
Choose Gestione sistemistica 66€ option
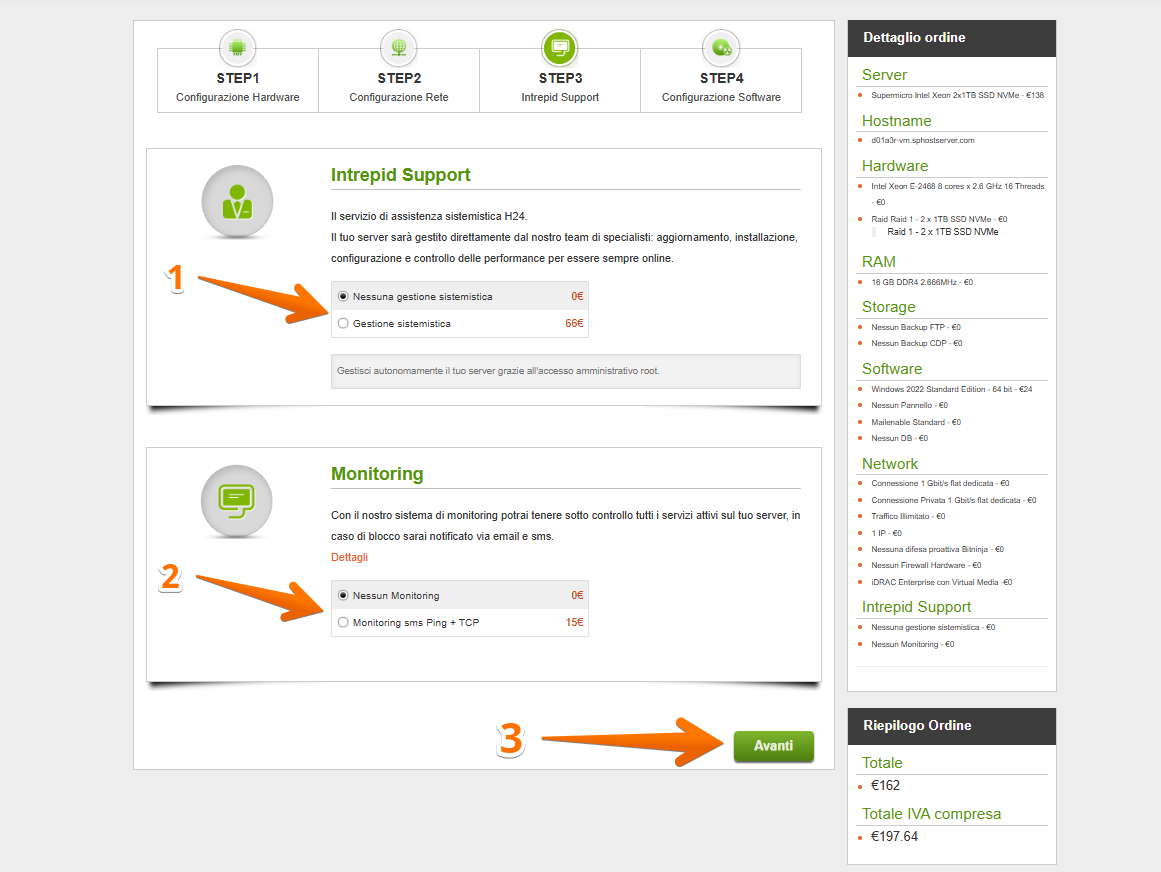(344, 324)
